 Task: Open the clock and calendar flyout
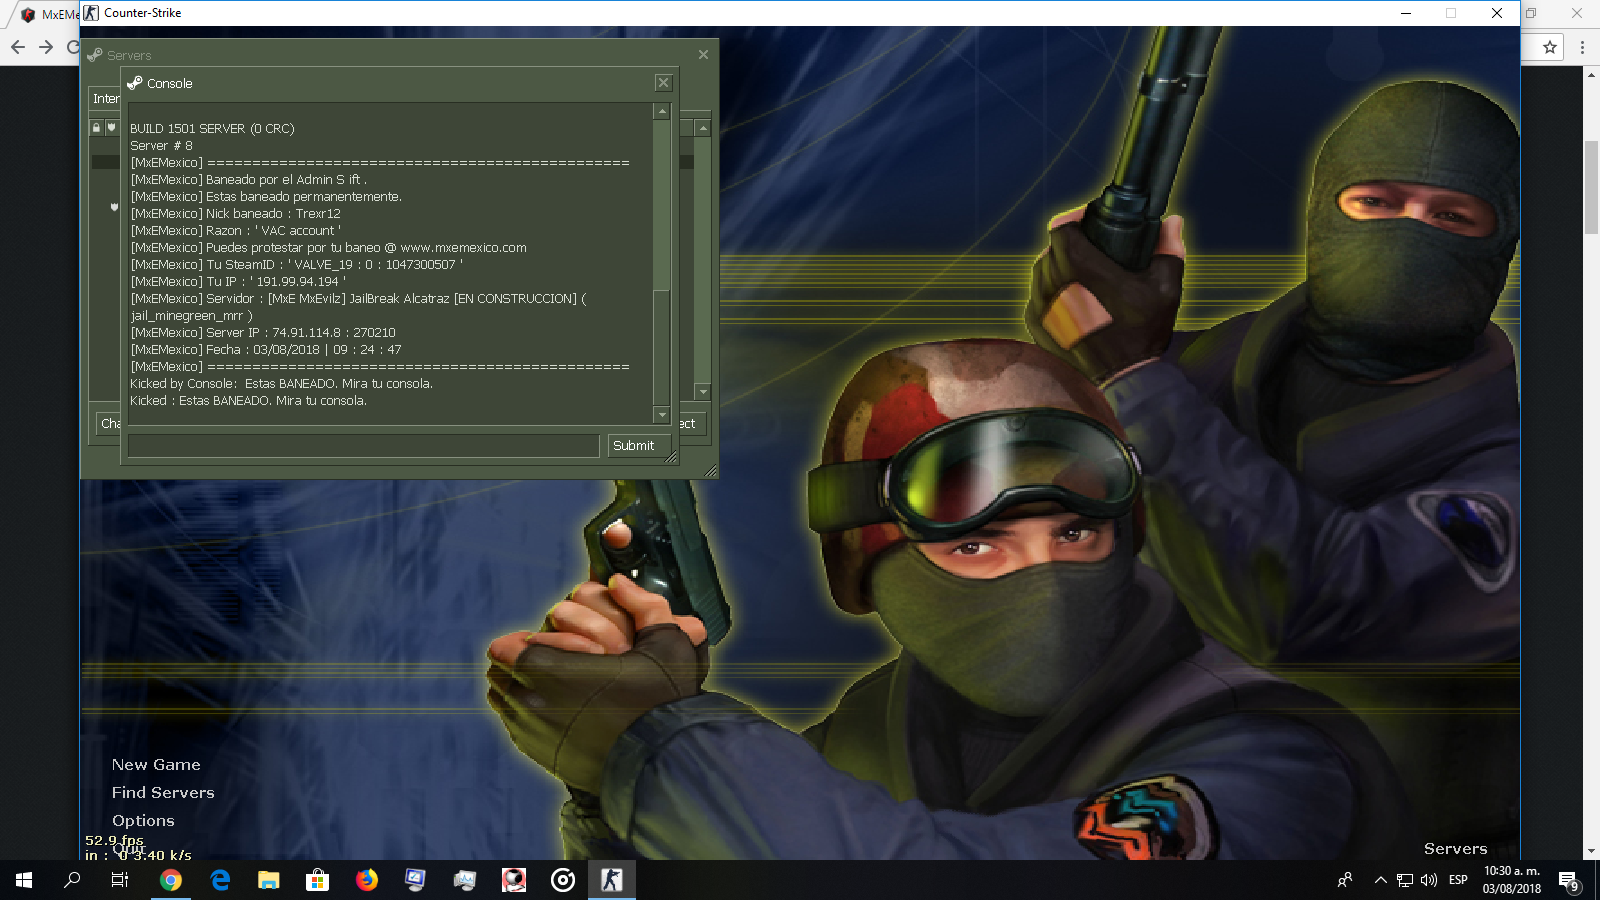[x=1512, y=880]
